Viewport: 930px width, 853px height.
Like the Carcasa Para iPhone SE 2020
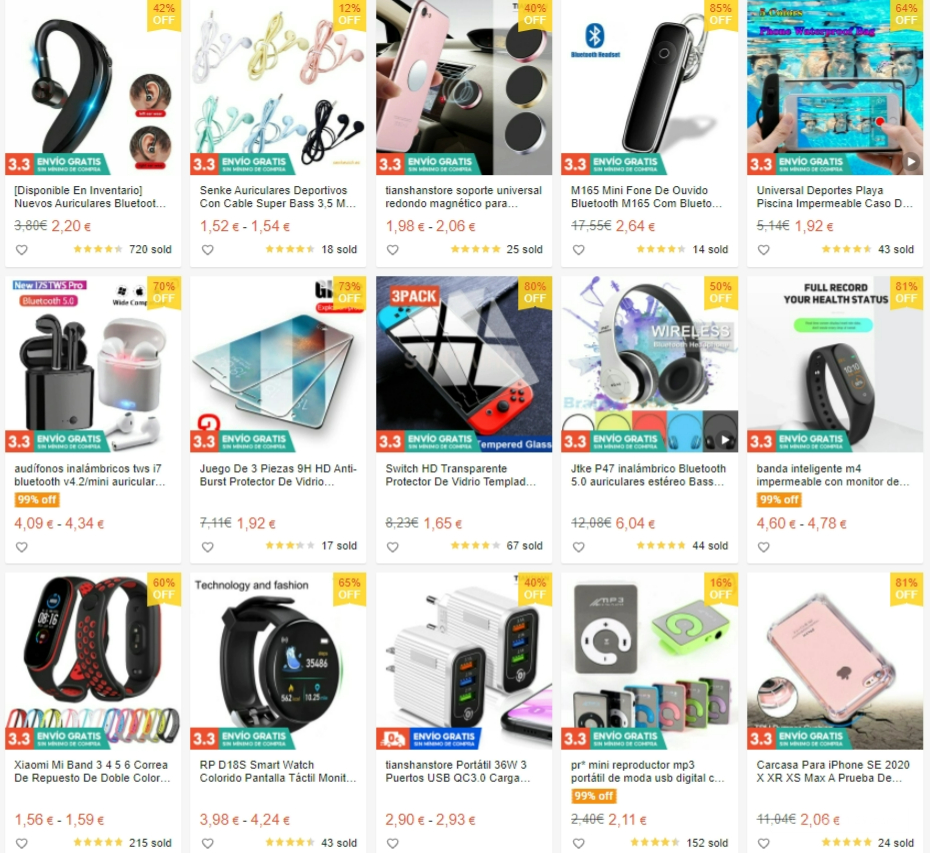[764, 843]
